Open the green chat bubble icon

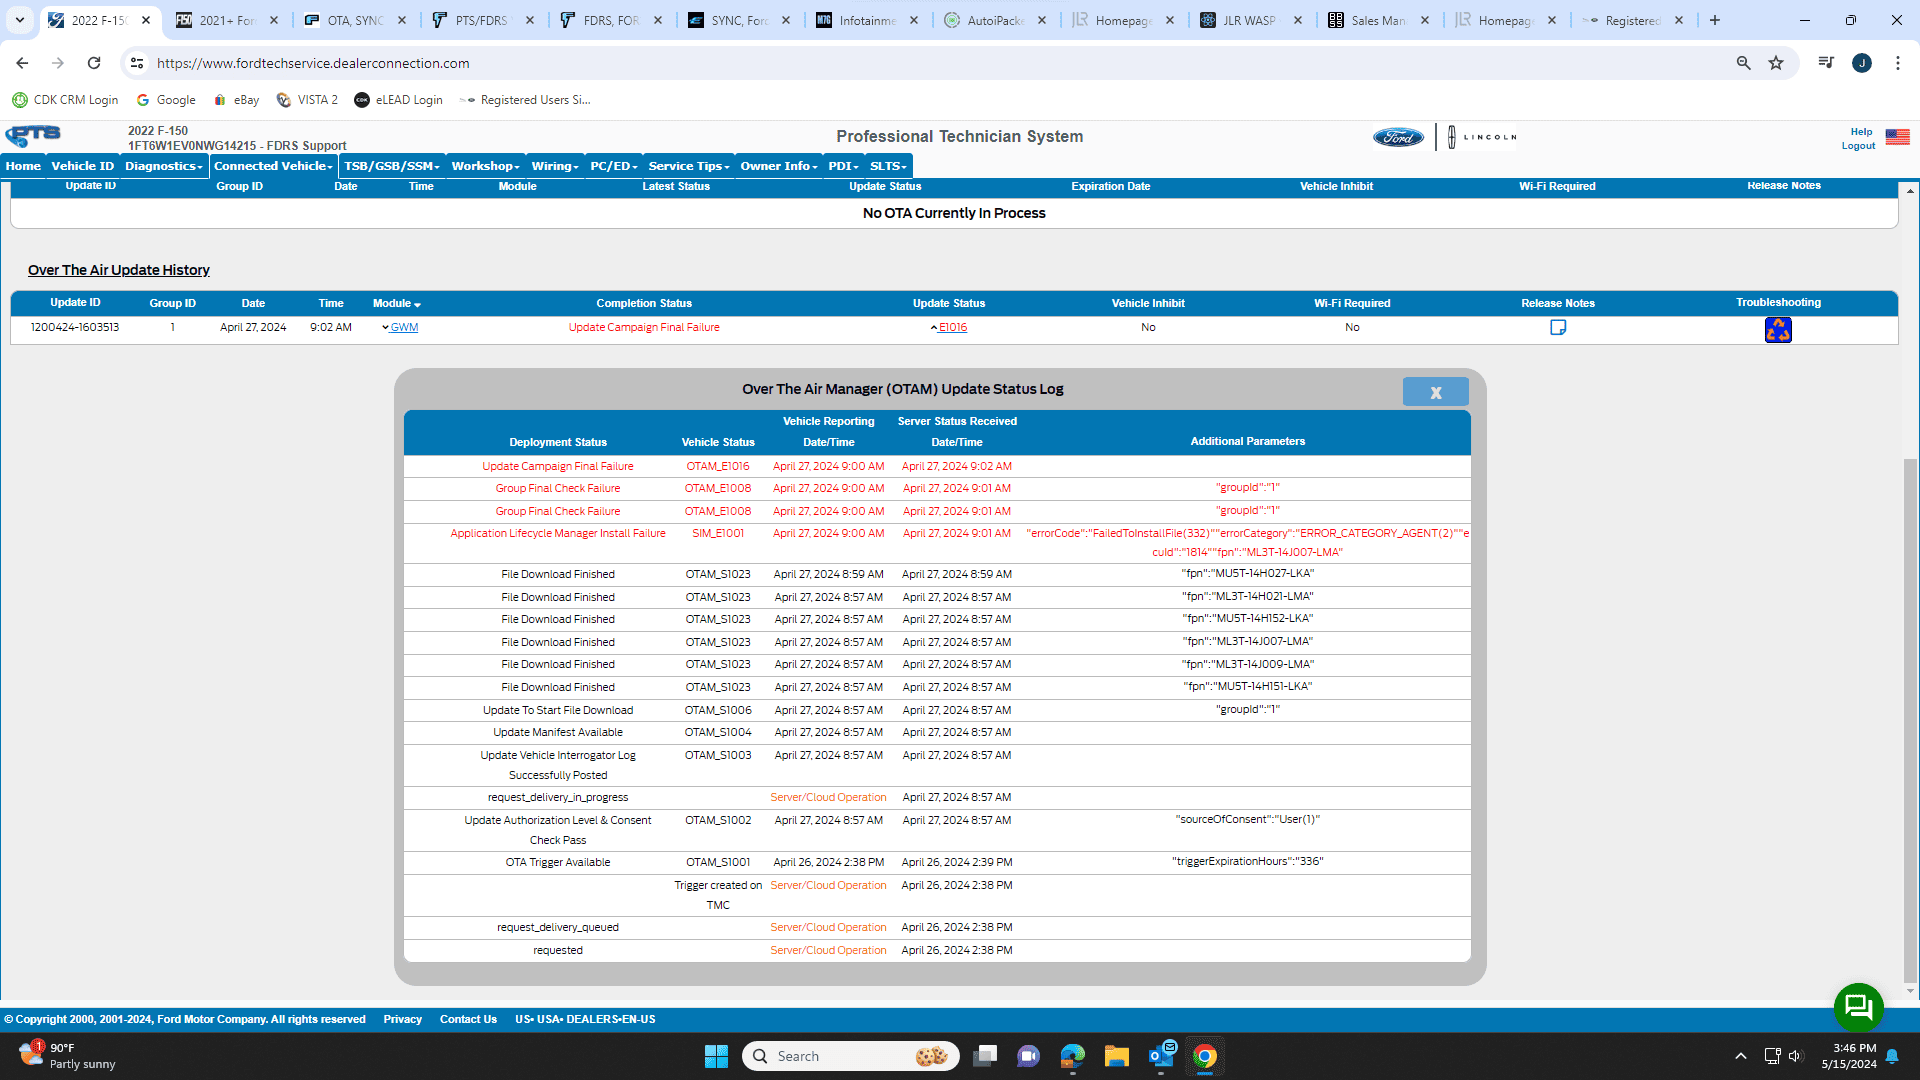[1858, 1007]
